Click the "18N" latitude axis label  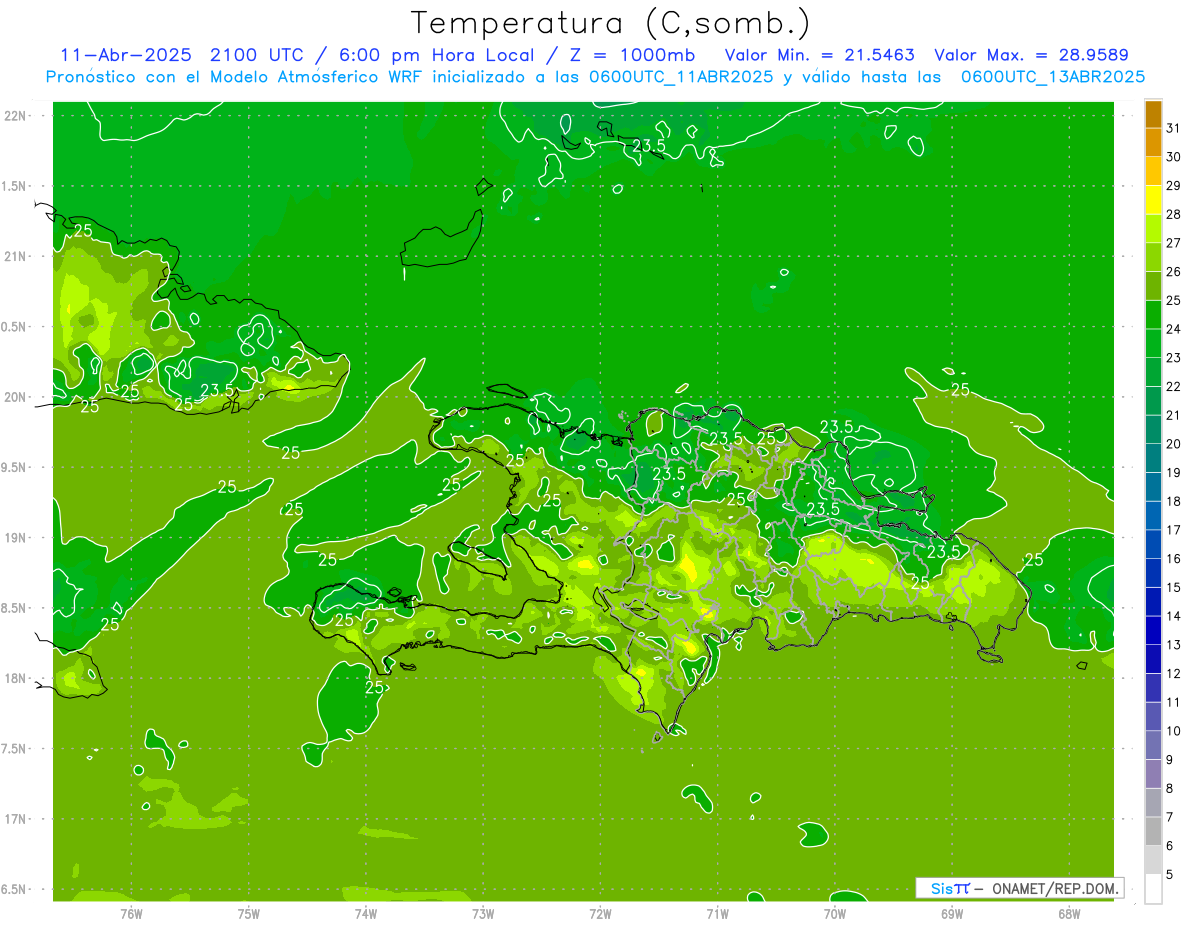[16, 678]
